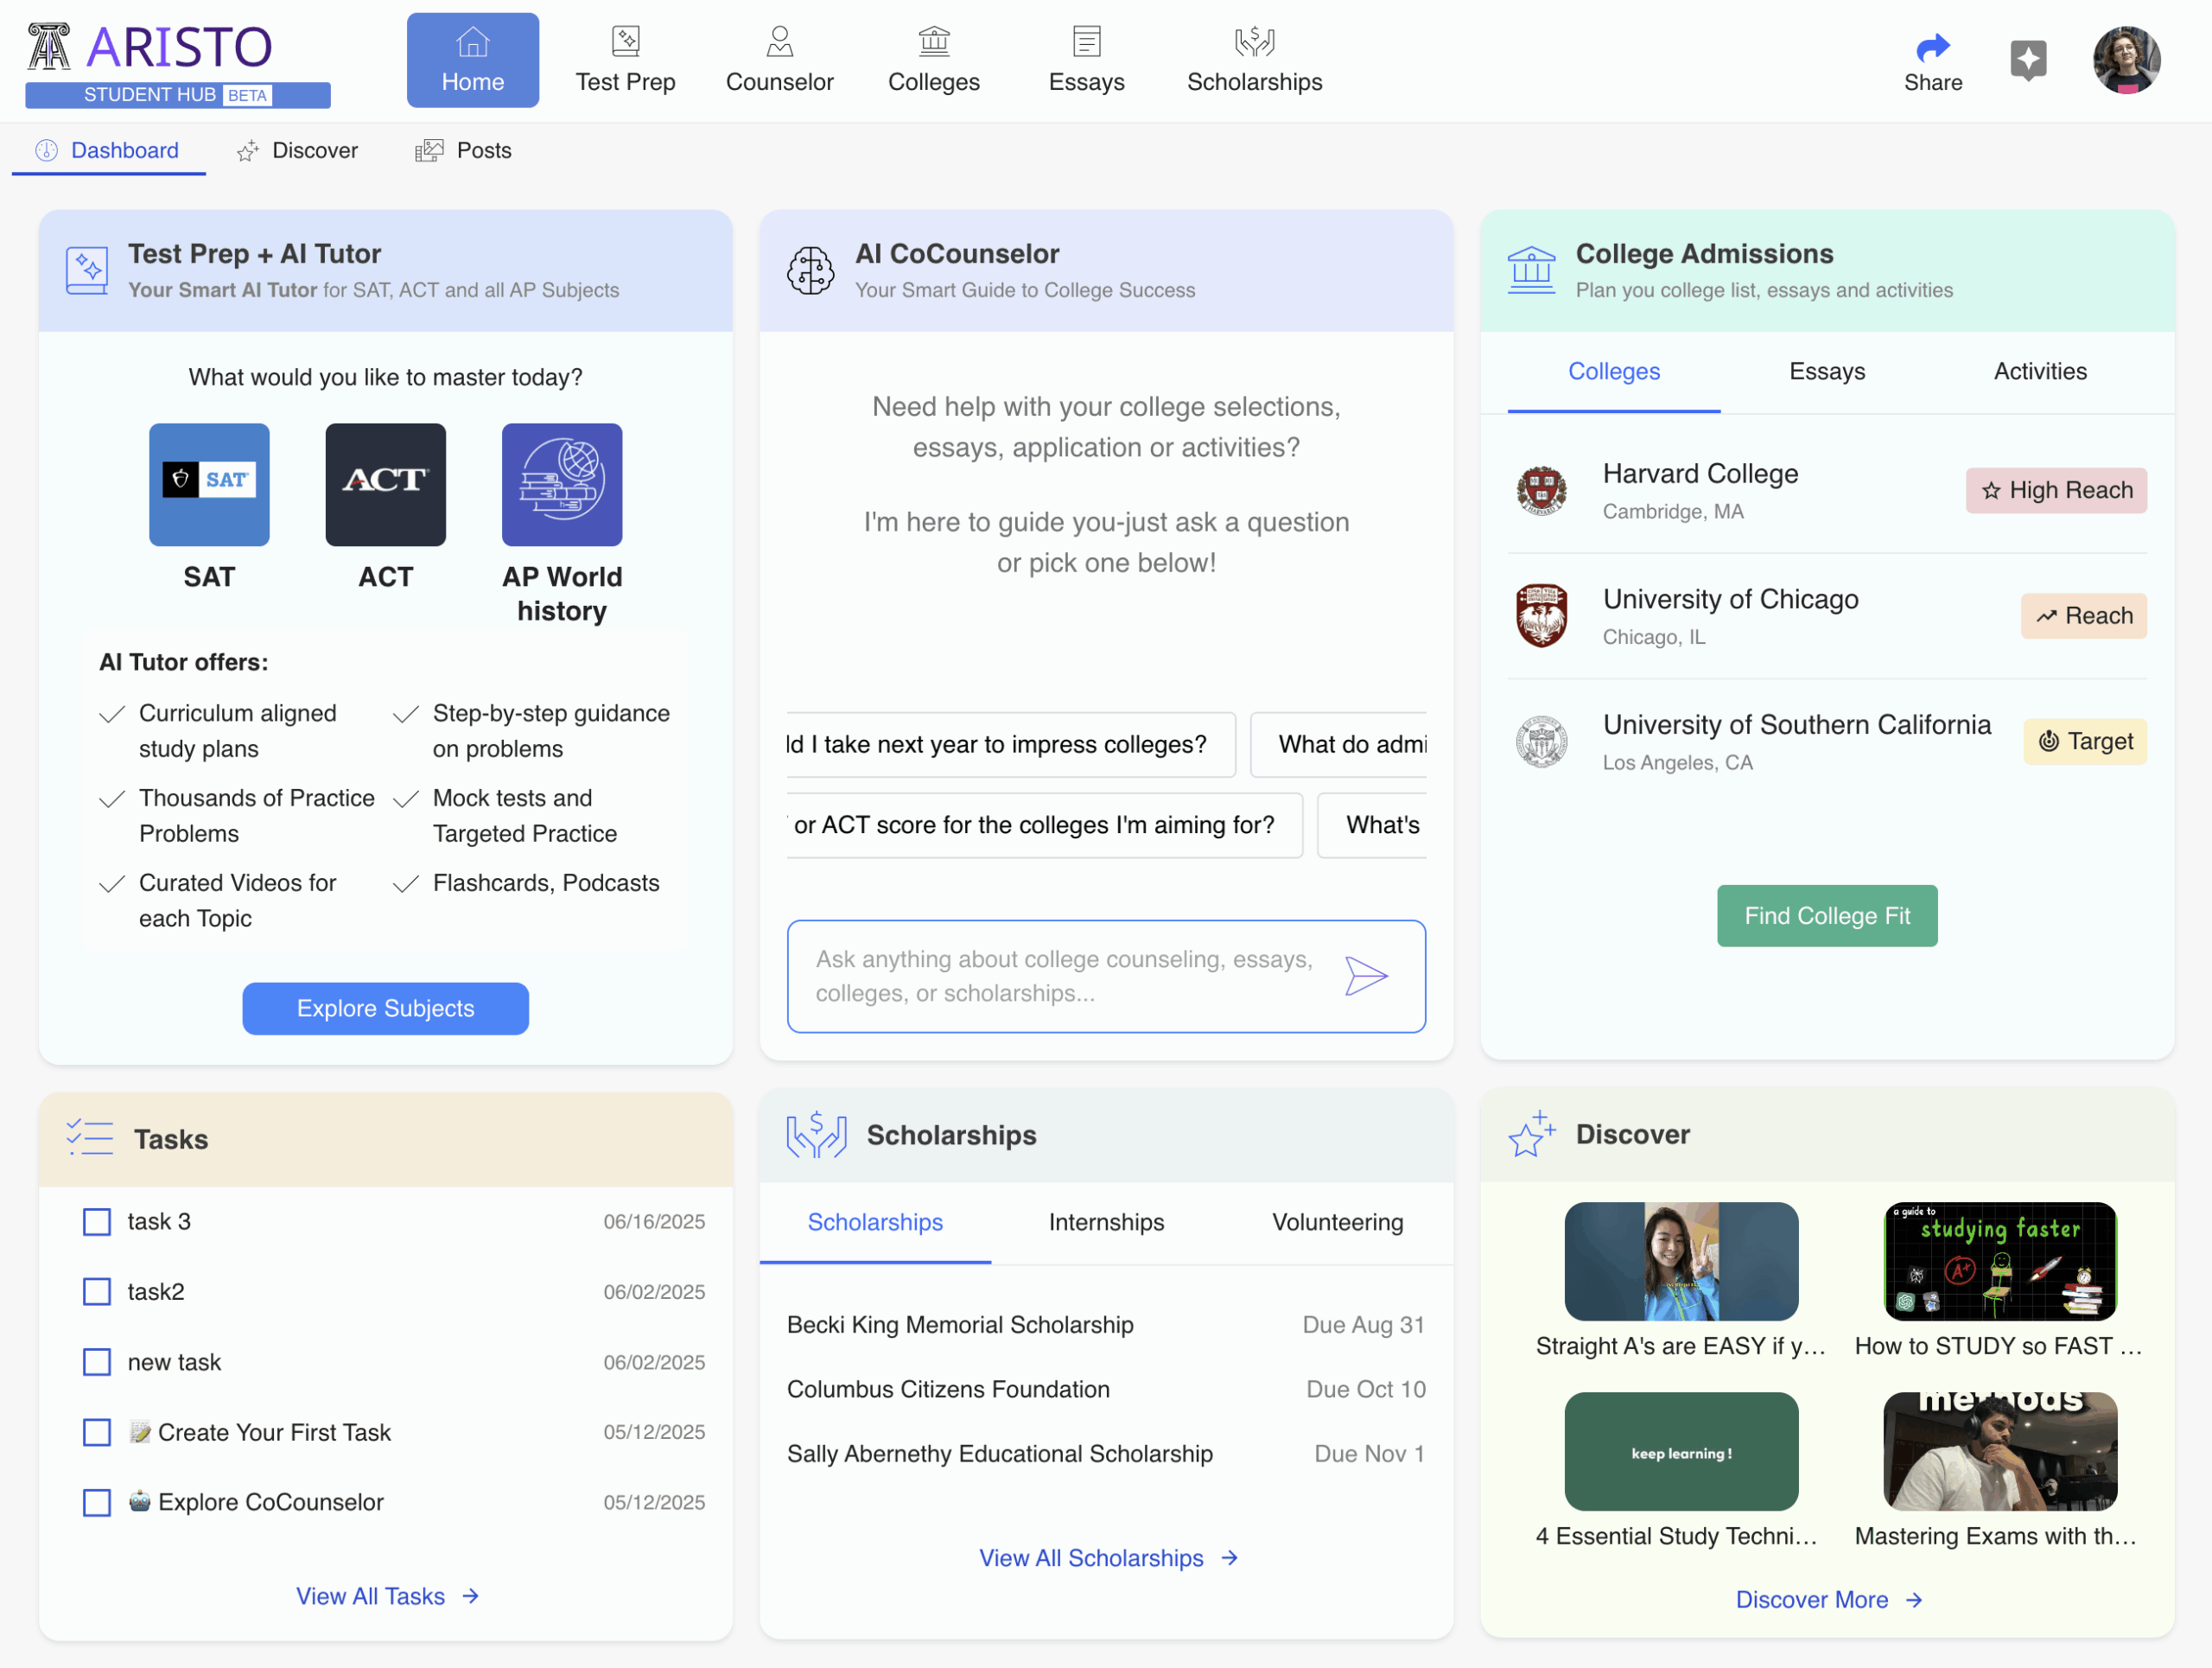This screenshot has height=1668, width=2212.
Task: Open the Scholarships nav tab
Action: [1254, 60]
